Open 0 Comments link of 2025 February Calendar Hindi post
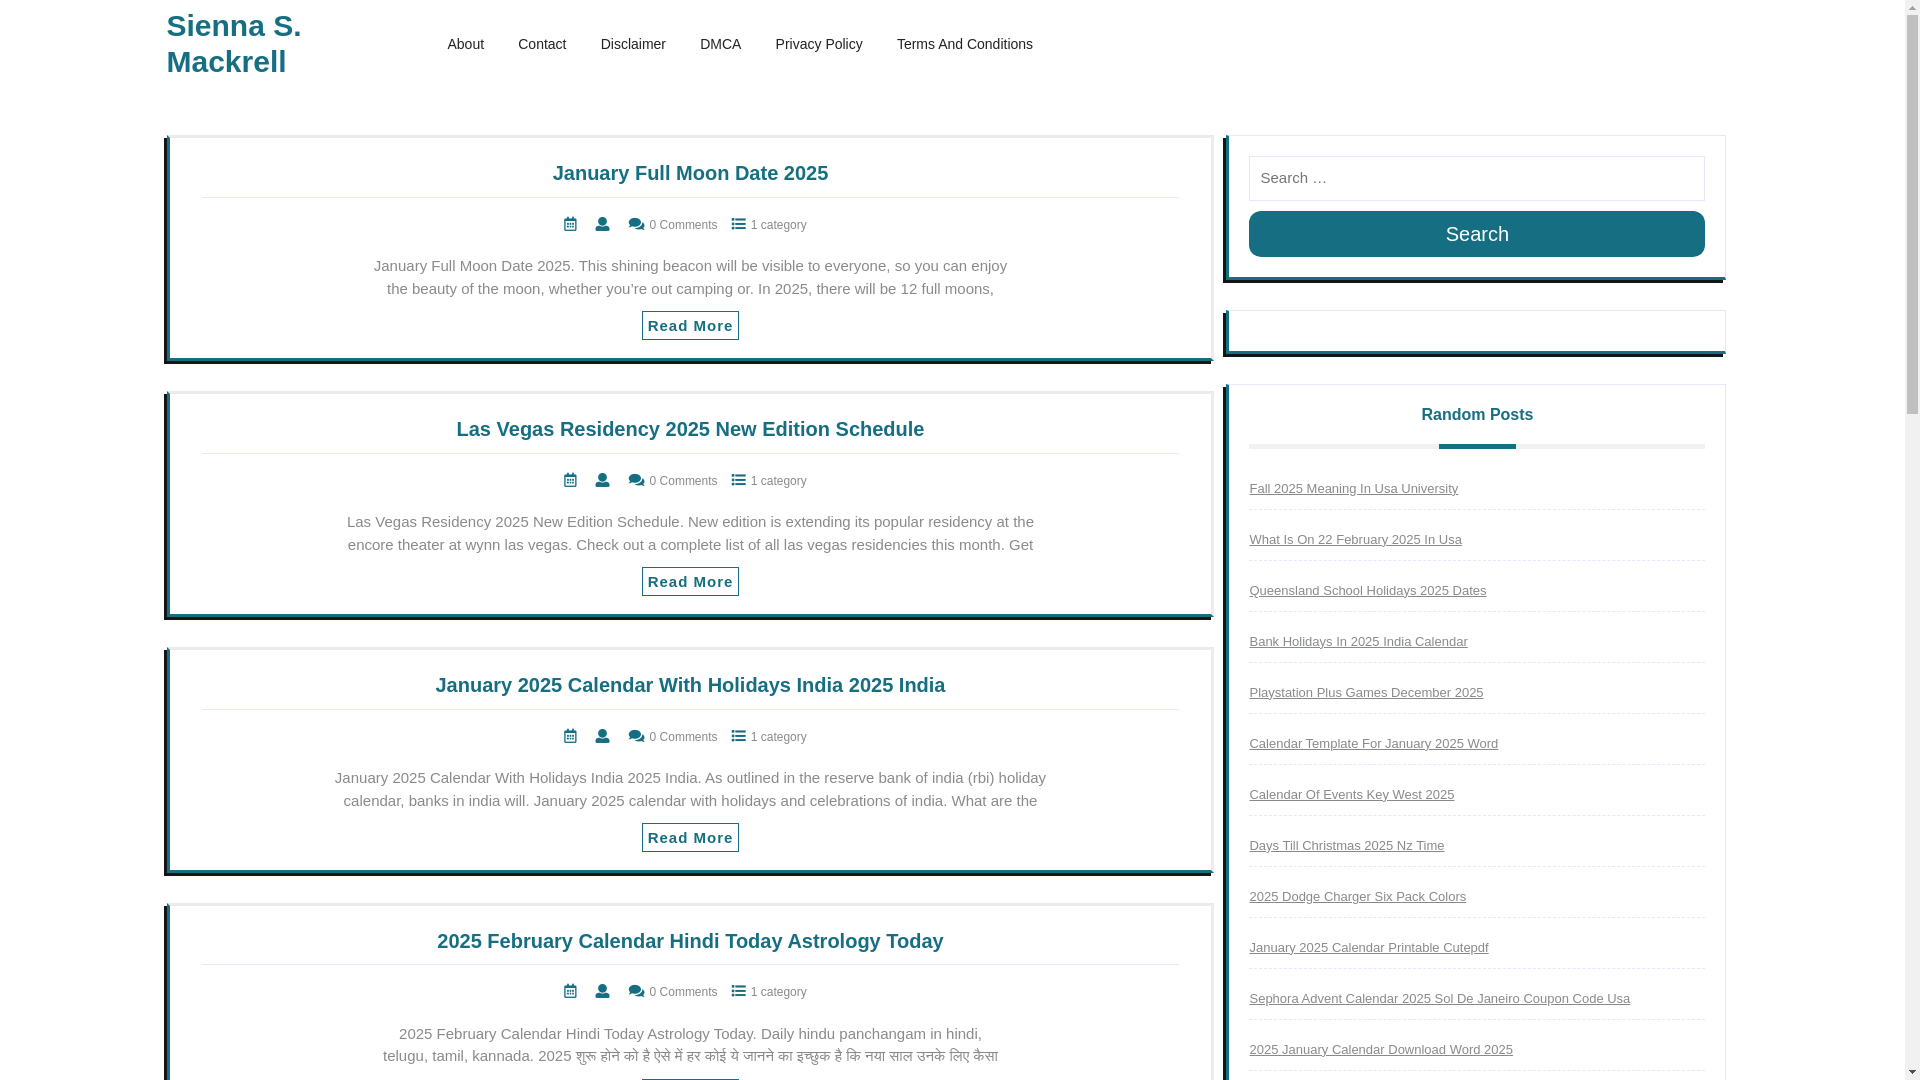Viewport: 1920px width, 1080px height. [x=683, y=992]
